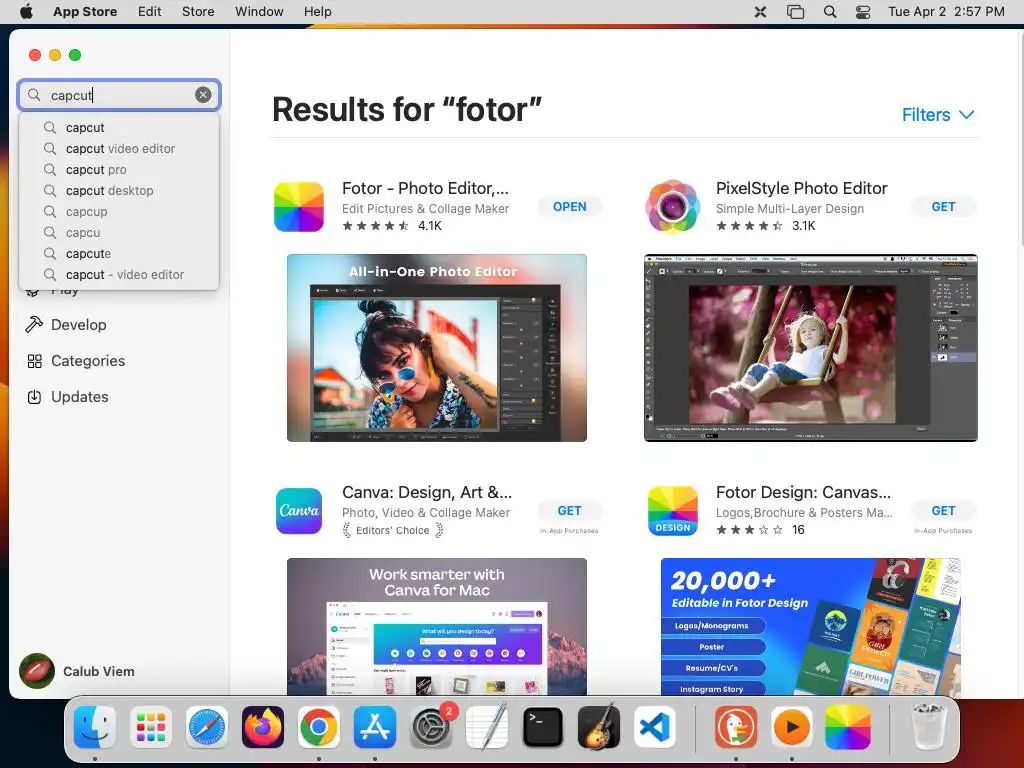Clear the search field text

pos(203,95)
